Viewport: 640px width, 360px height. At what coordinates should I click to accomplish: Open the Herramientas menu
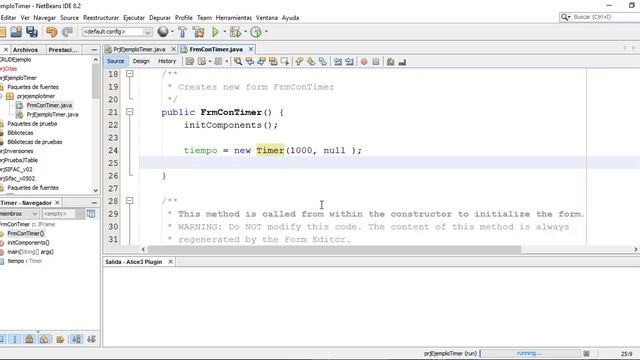[233, 18]
